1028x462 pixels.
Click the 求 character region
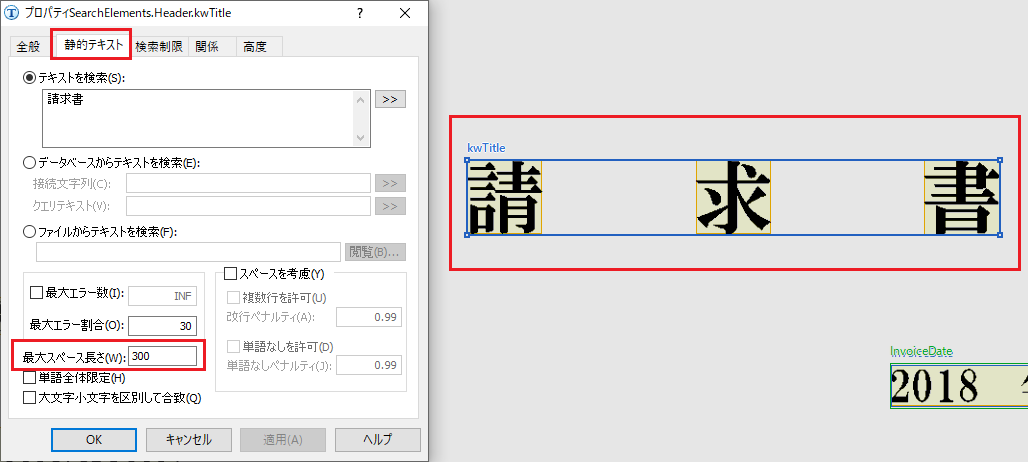pos(733,197)
